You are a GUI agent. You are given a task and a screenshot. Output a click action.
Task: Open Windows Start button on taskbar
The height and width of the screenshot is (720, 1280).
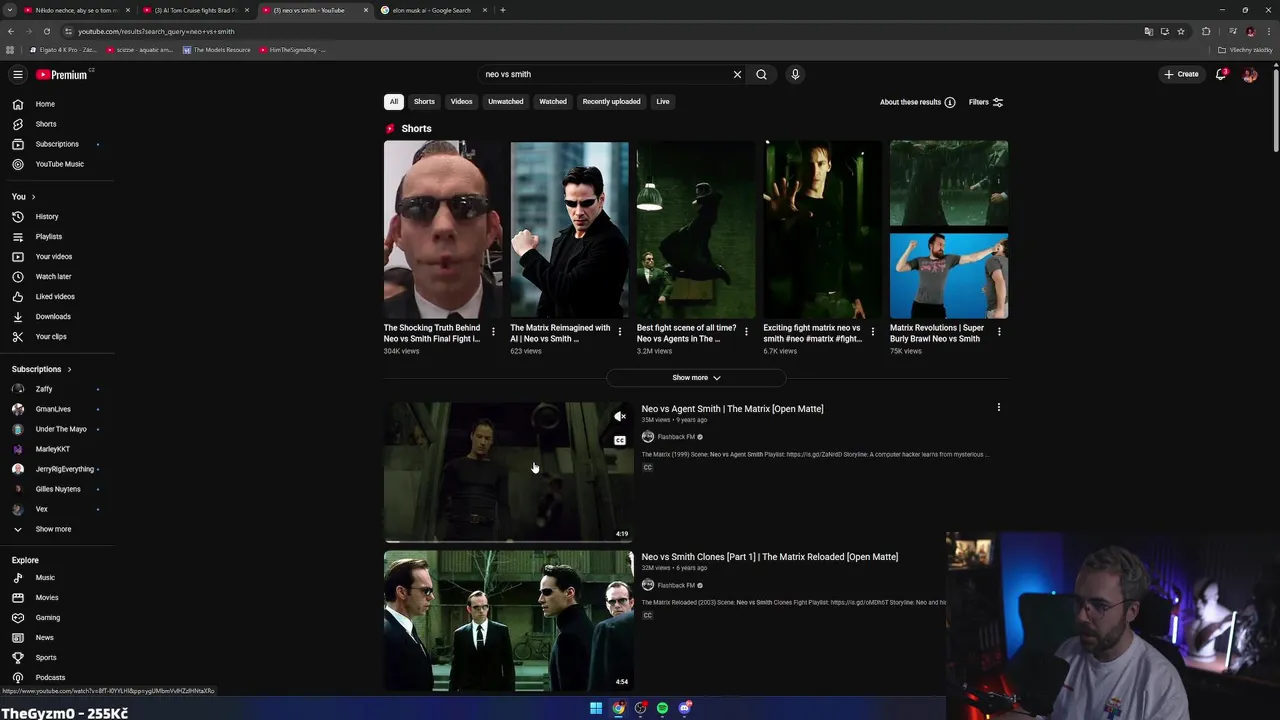click(596, 708)
